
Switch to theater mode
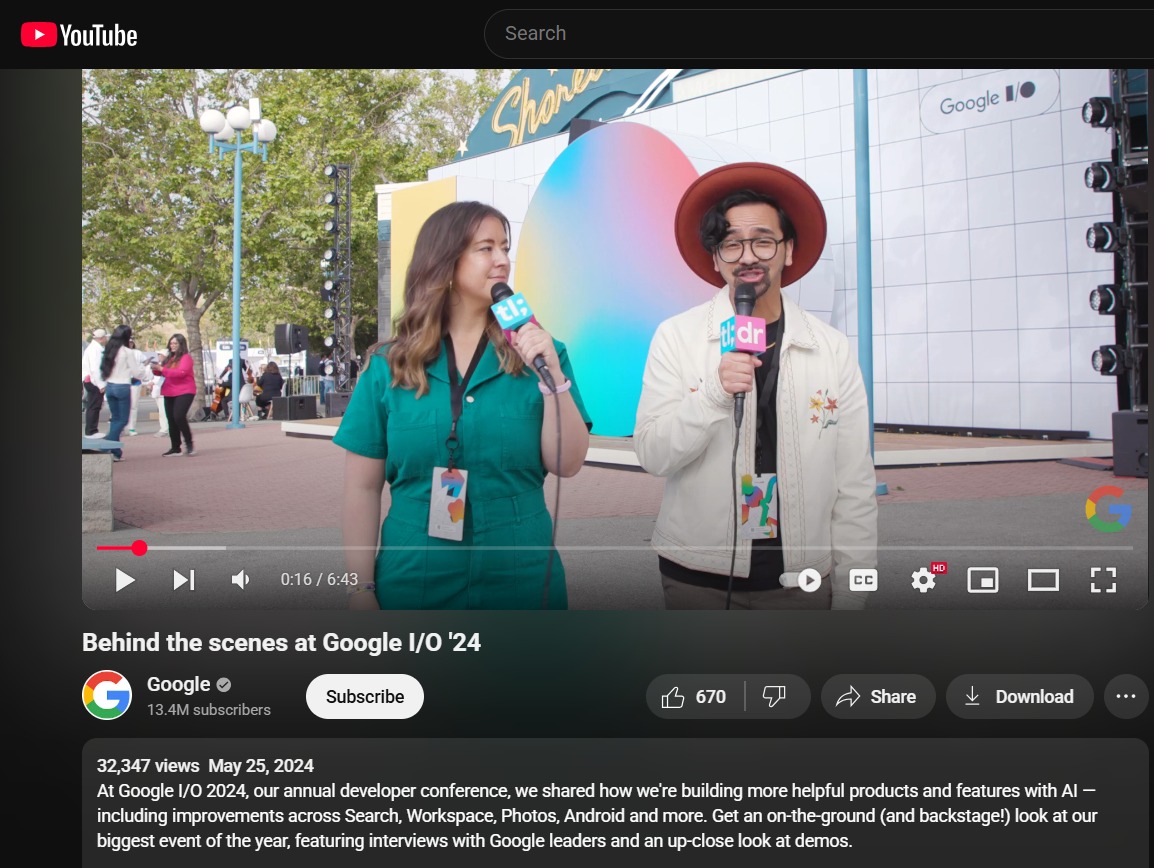[1043, 580]
